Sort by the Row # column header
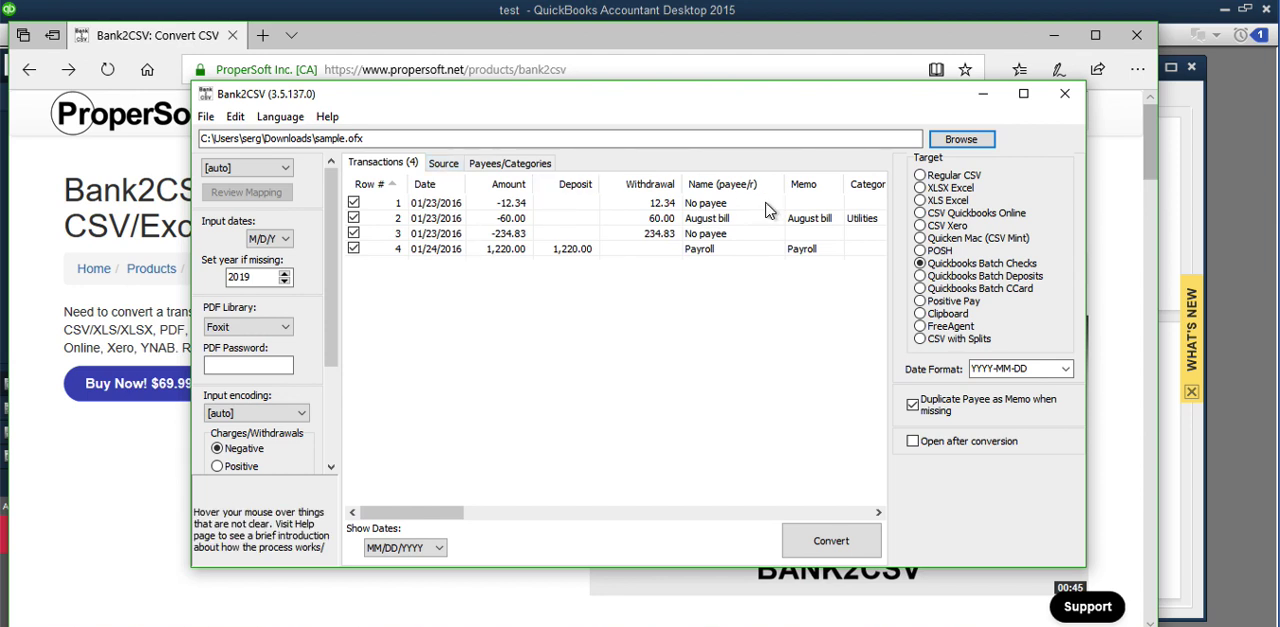This screenshot has height=627, width=1280. click(x=374, y=184)
